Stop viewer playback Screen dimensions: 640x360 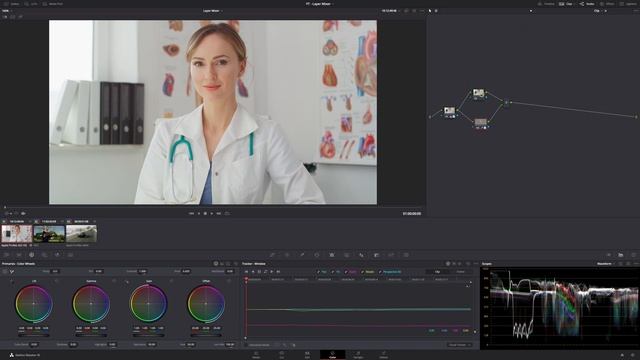[x=205, y=213]
